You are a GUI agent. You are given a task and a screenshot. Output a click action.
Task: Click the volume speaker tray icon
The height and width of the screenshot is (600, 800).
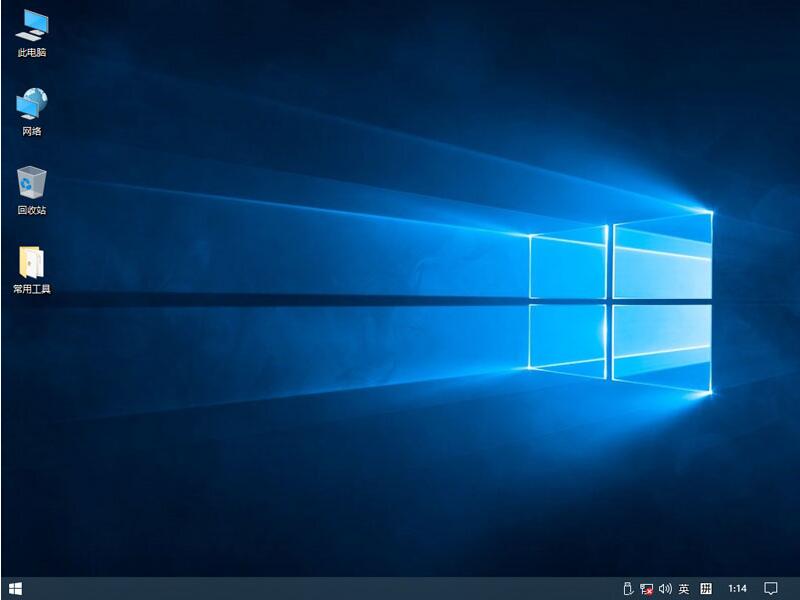(665, 589)
